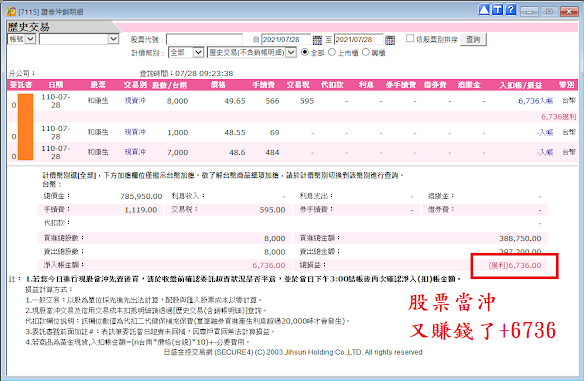The width and height of the screenshot is (584, 381).
Task: Select the 上市櫃 radio button
Action: tap(332, 52)
